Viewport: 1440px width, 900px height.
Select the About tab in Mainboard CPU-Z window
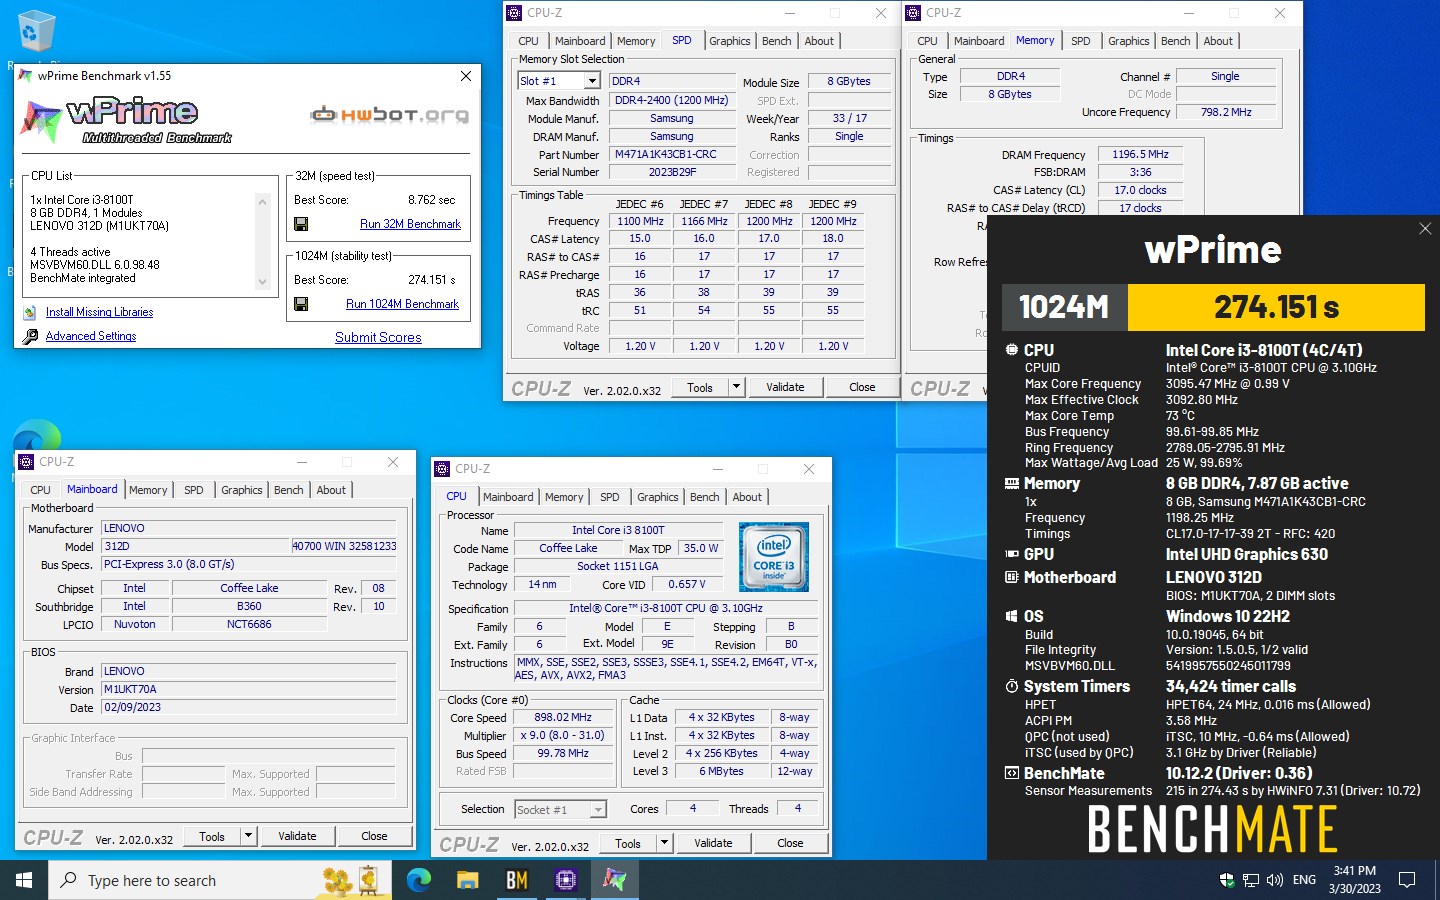(x=331, y=490)
